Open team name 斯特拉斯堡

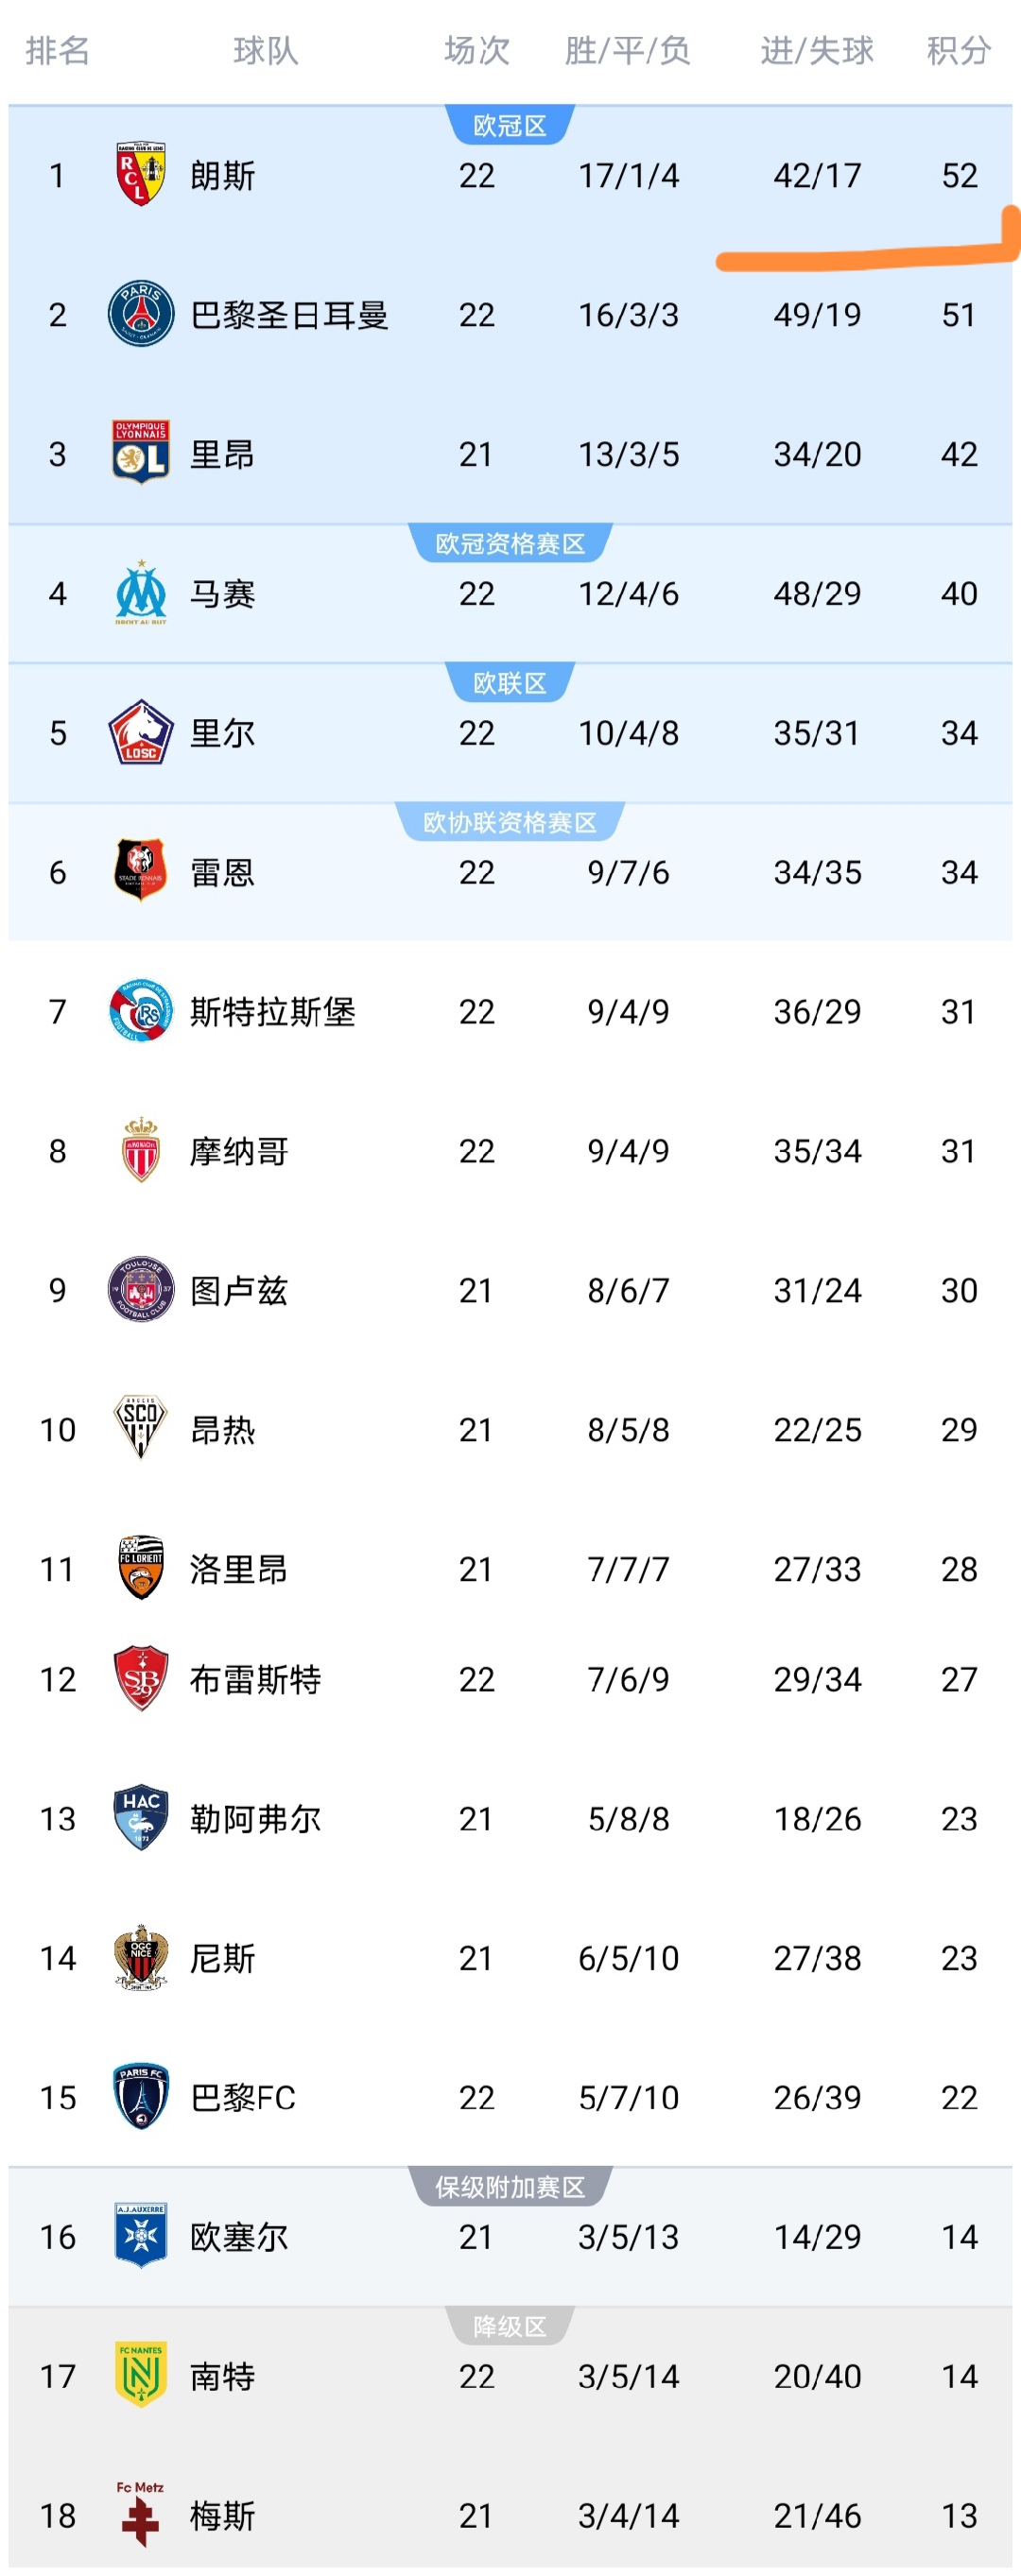click(273, 1012)
